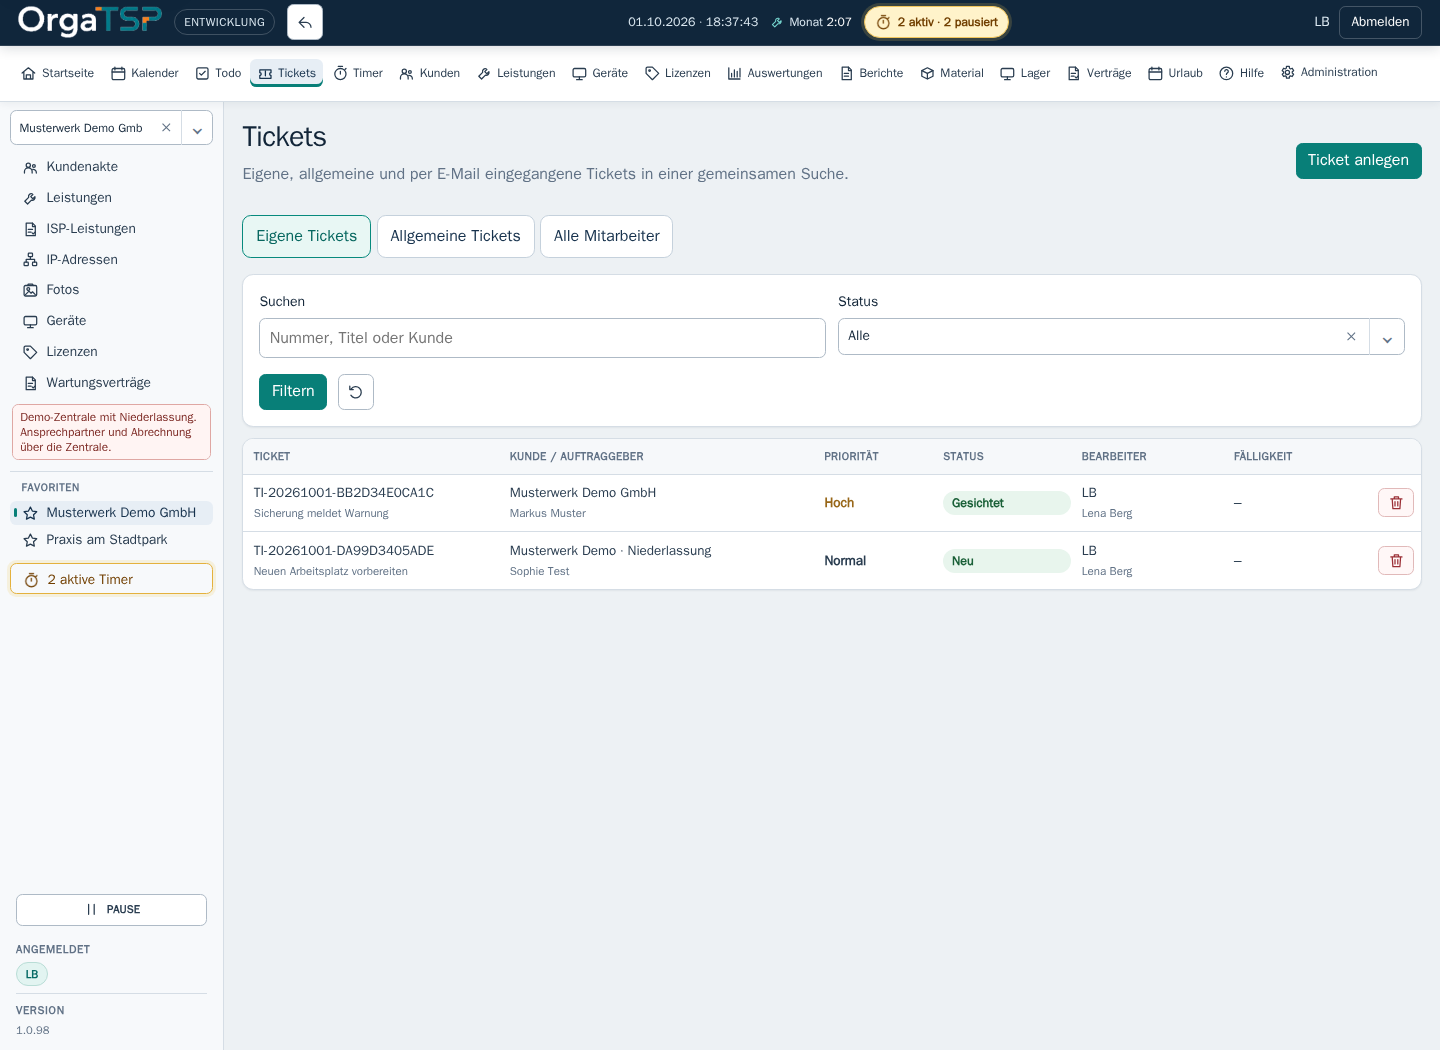Open Kunden in the top navigation
Screen dimensions: 1440x1050
click(430, 73)
